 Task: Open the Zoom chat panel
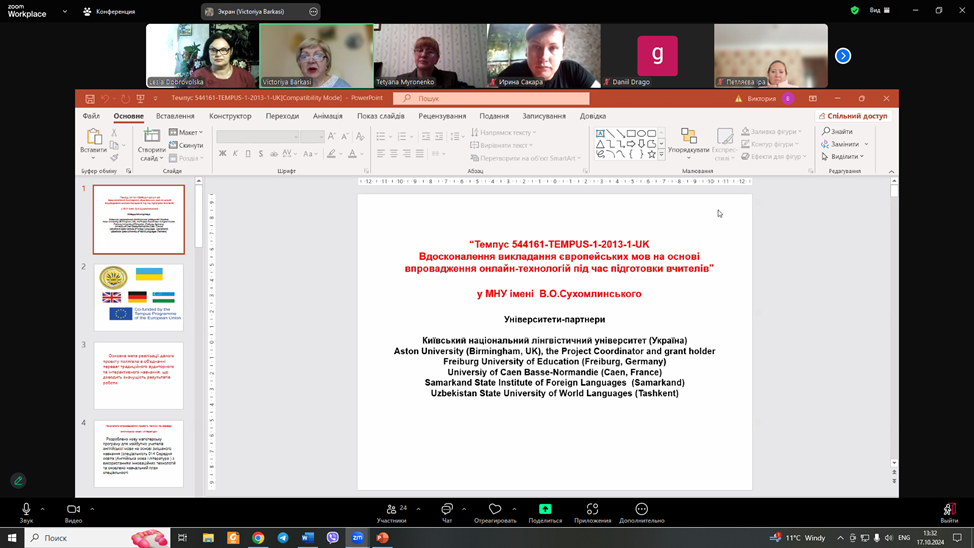click(x=447, y=510)
